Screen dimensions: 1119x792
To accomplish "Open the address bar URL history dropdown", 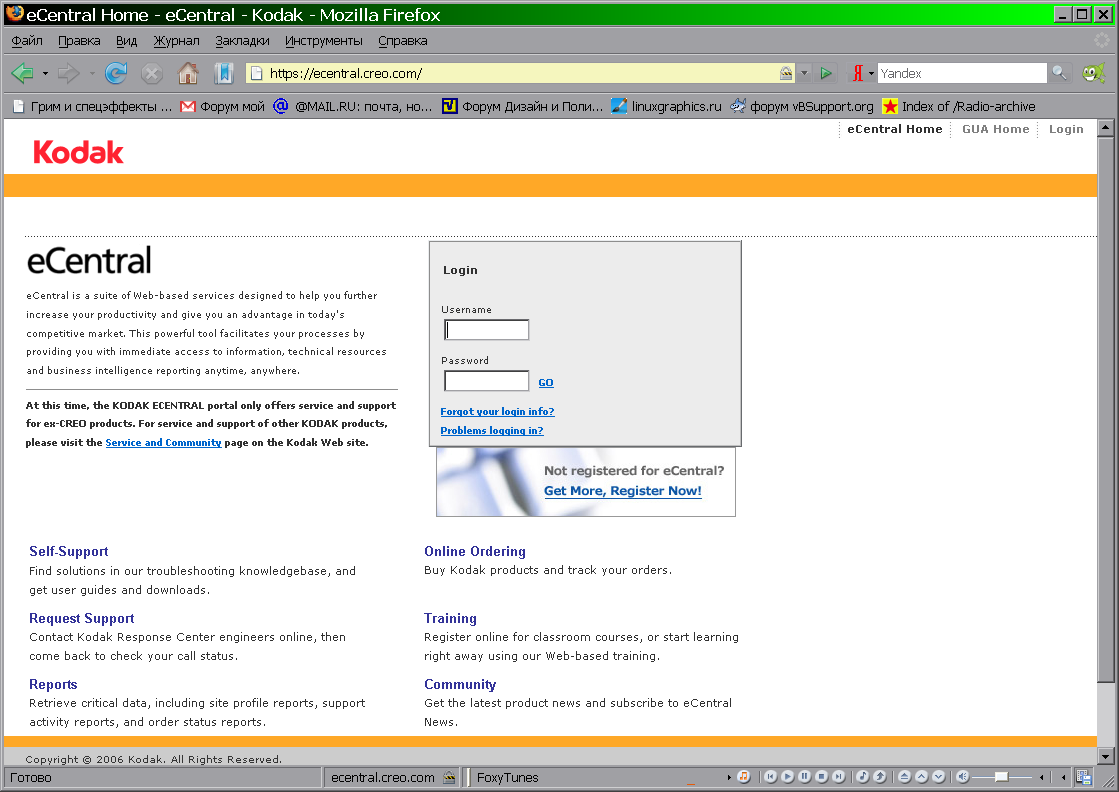I will pyautogui.click(x=804, y=73).
